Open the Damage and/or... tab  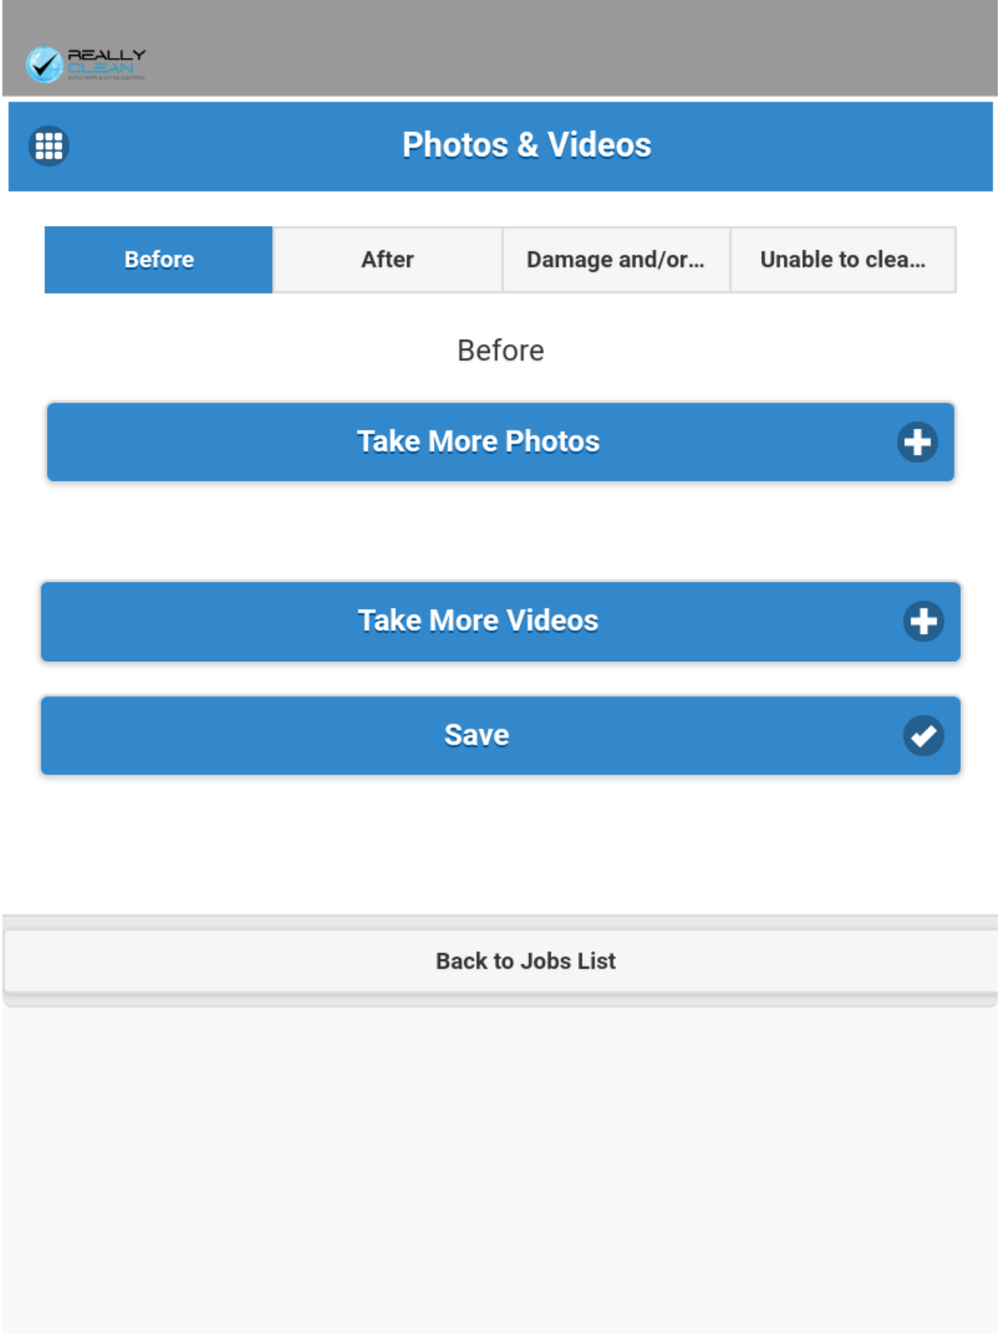tap(616, 260)
